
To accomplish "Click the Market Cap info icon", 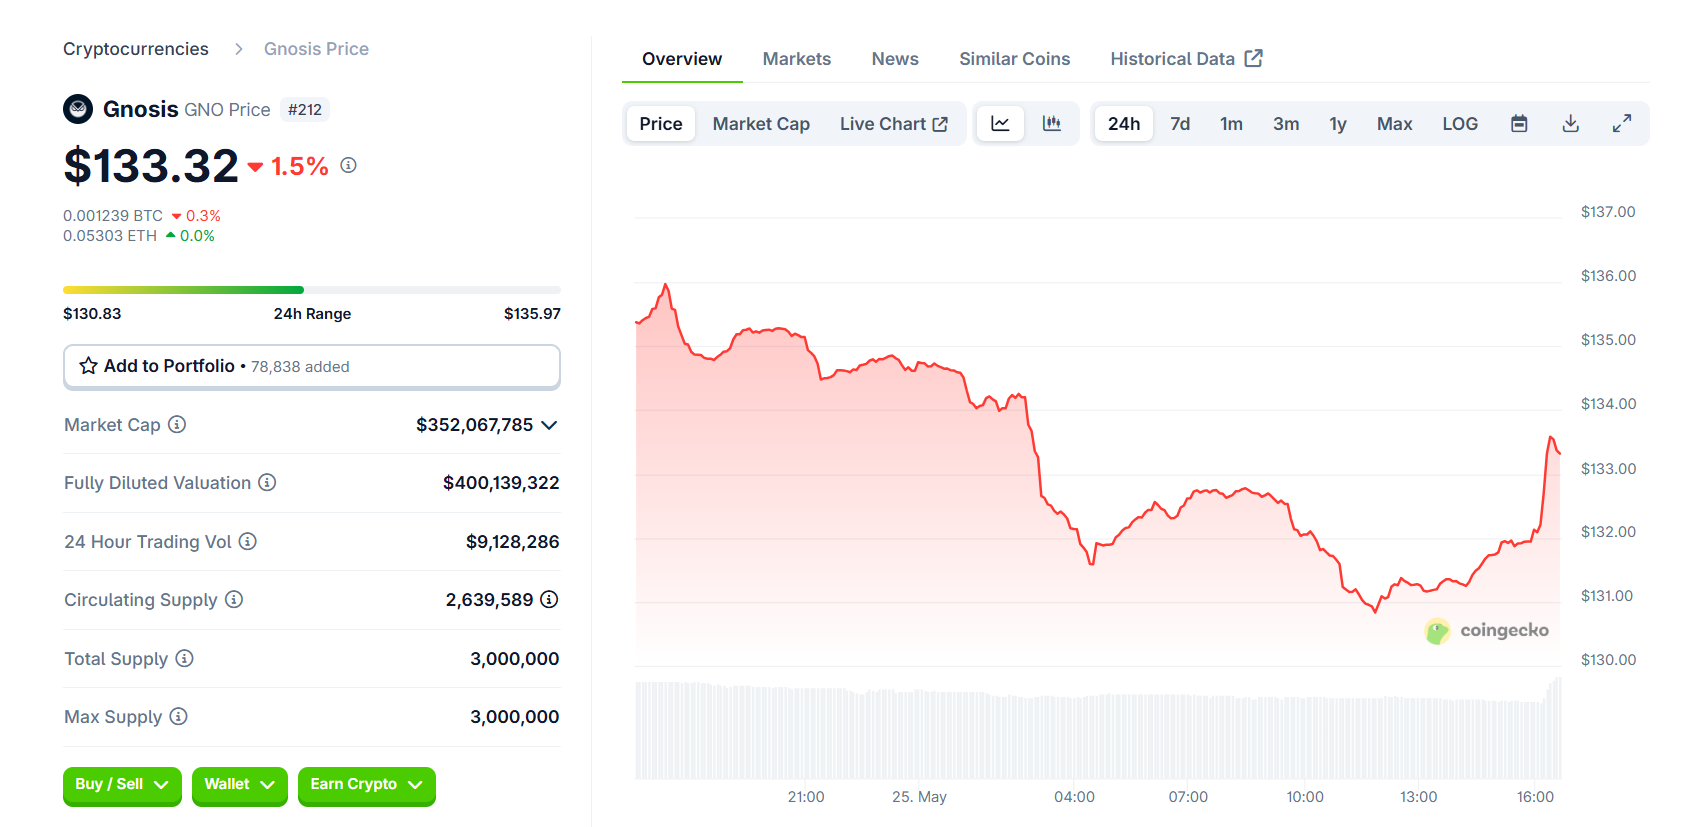I will [x=177, y=425].
